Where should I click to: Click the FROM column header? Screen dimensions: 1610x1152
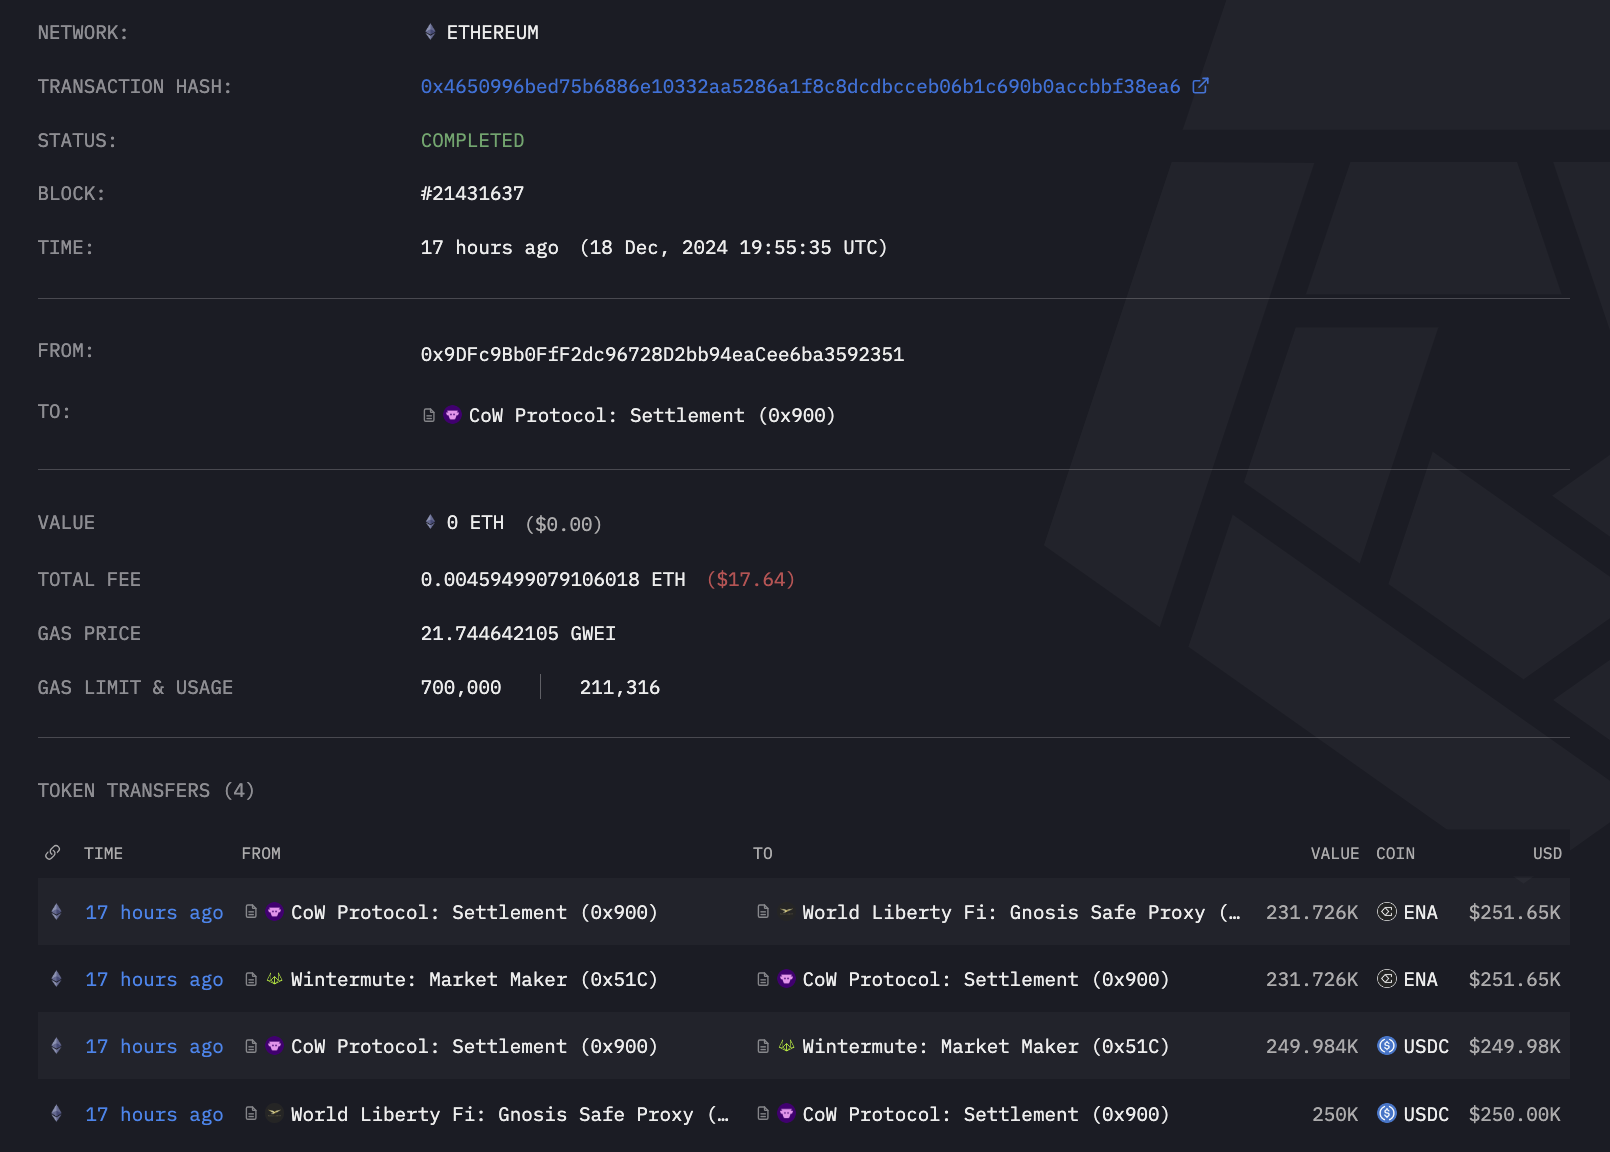click(261, 854)
